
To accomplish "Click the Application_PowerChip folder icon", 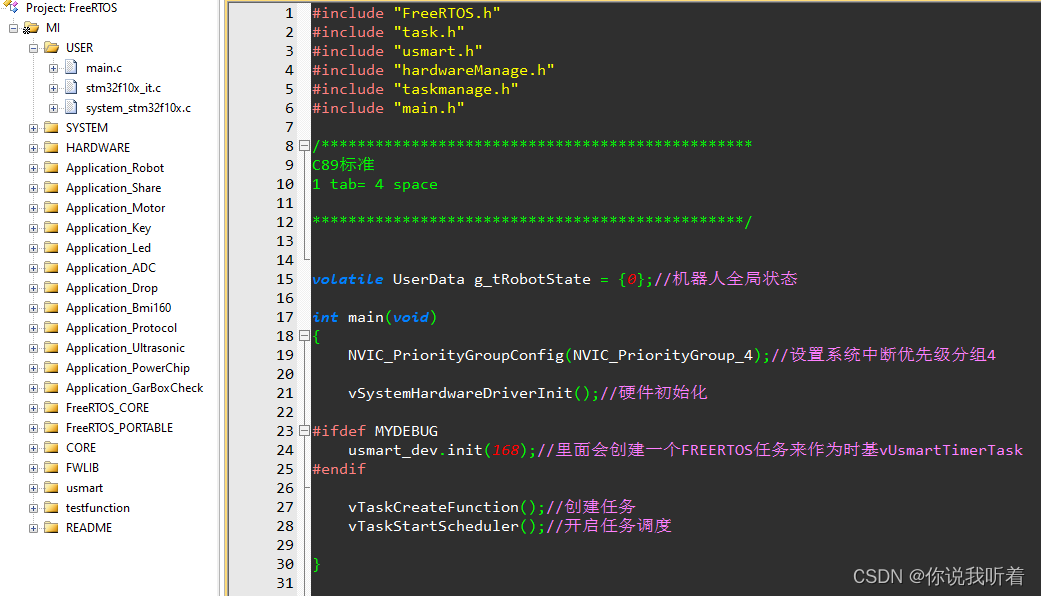I will tap(51, 368).
